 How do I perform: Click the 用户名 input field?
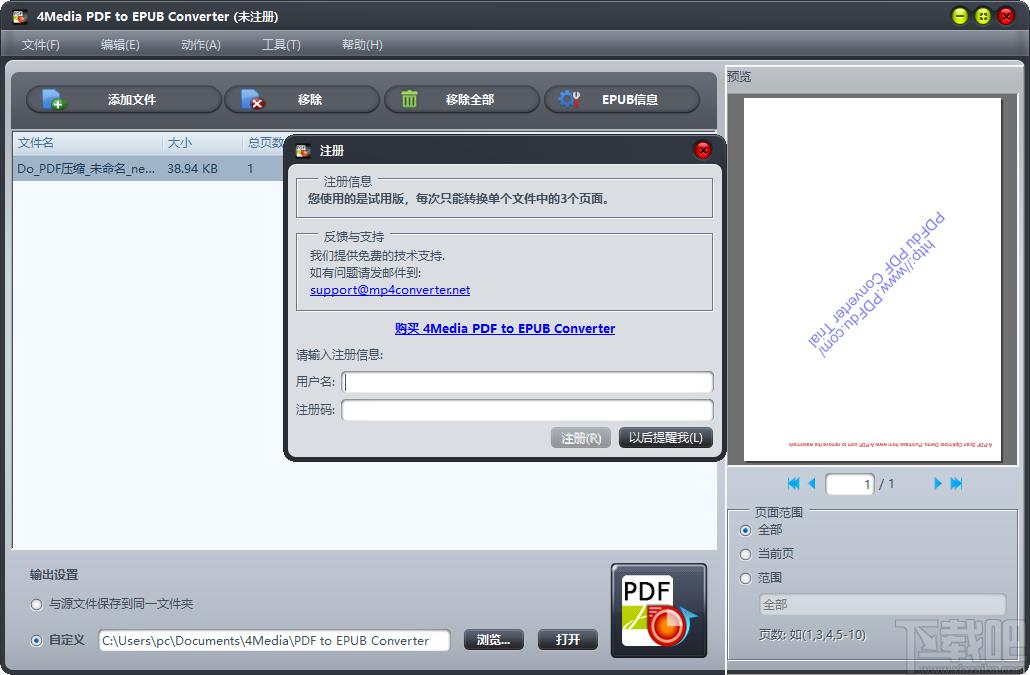coord(527,381)
